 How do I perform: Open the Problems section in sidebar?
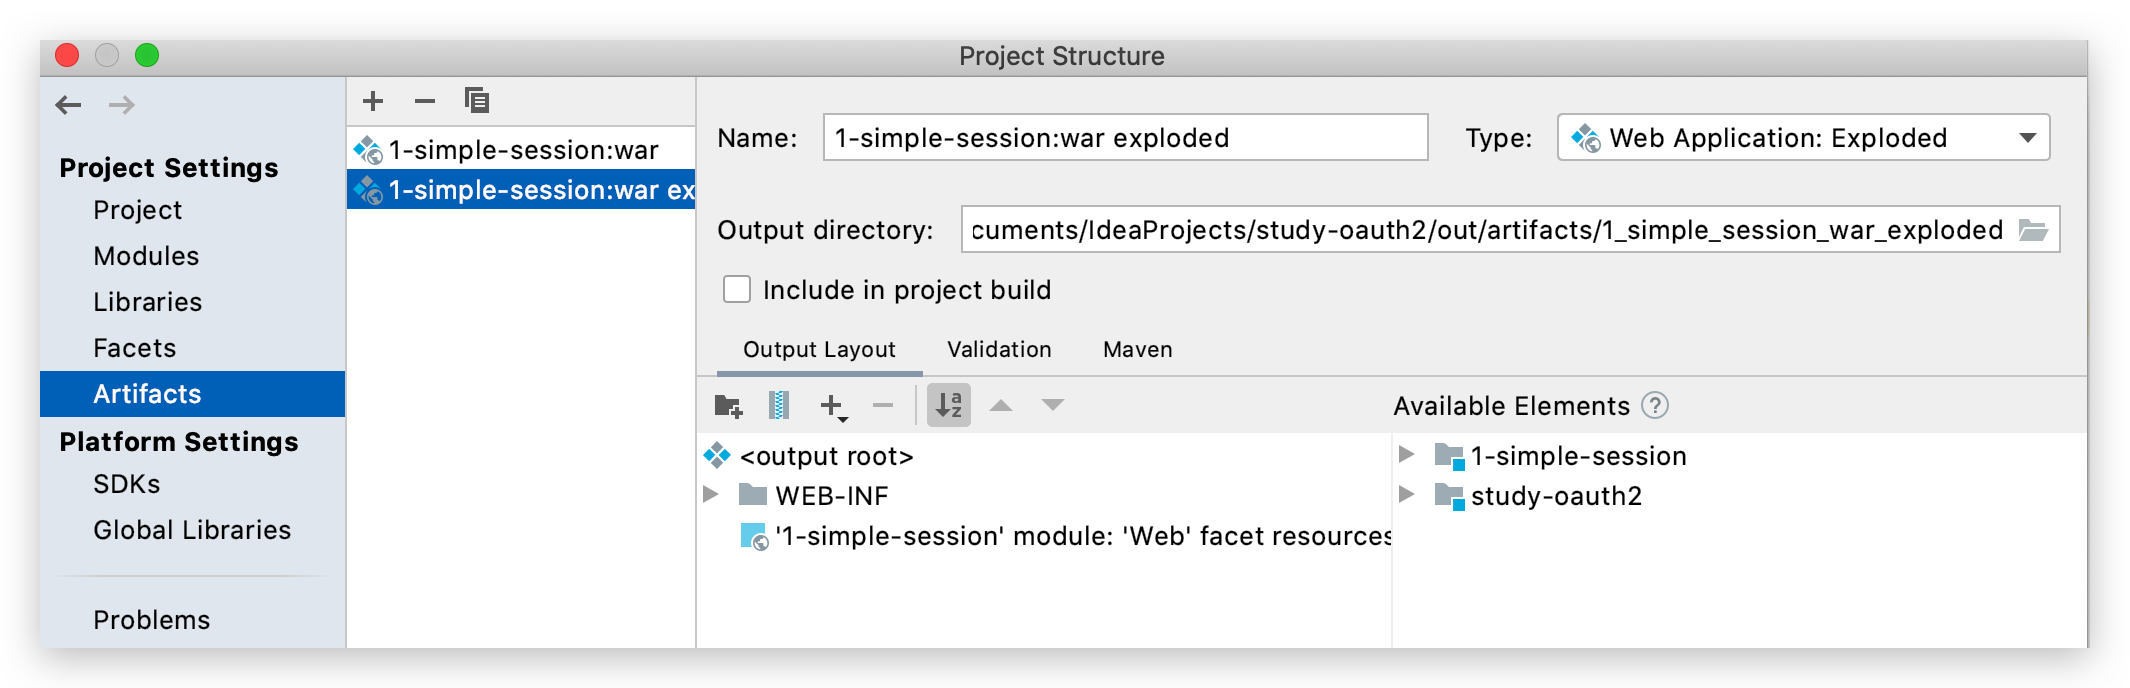click(151, 620)
